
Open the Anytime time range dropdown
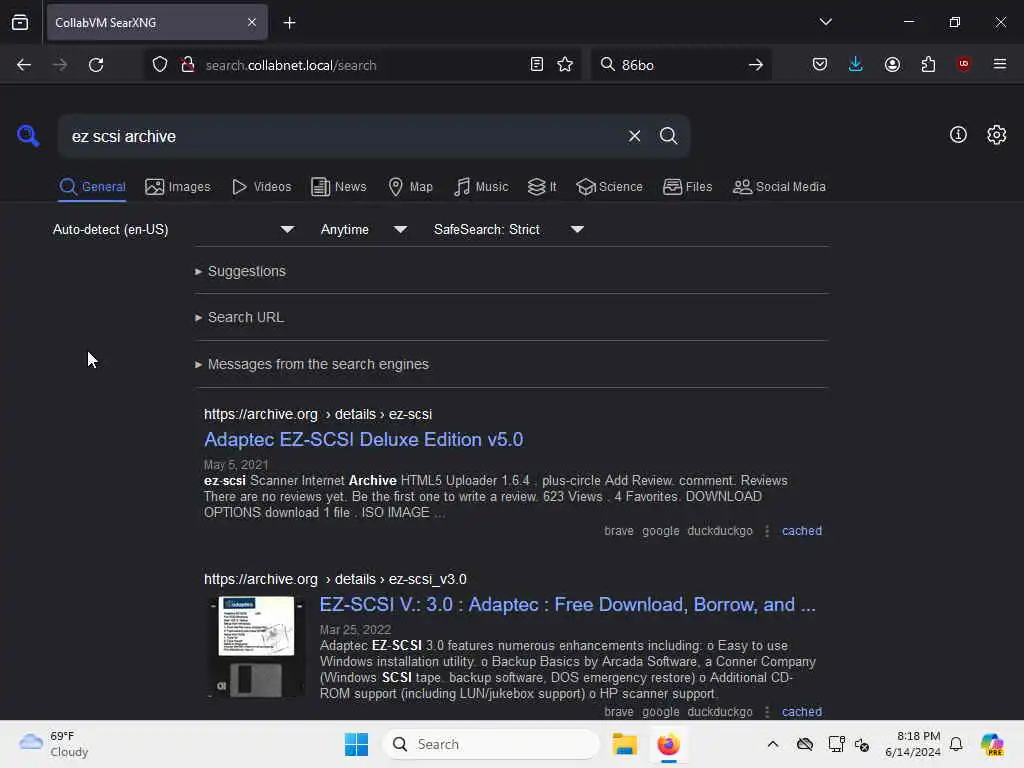click(364, 230)
